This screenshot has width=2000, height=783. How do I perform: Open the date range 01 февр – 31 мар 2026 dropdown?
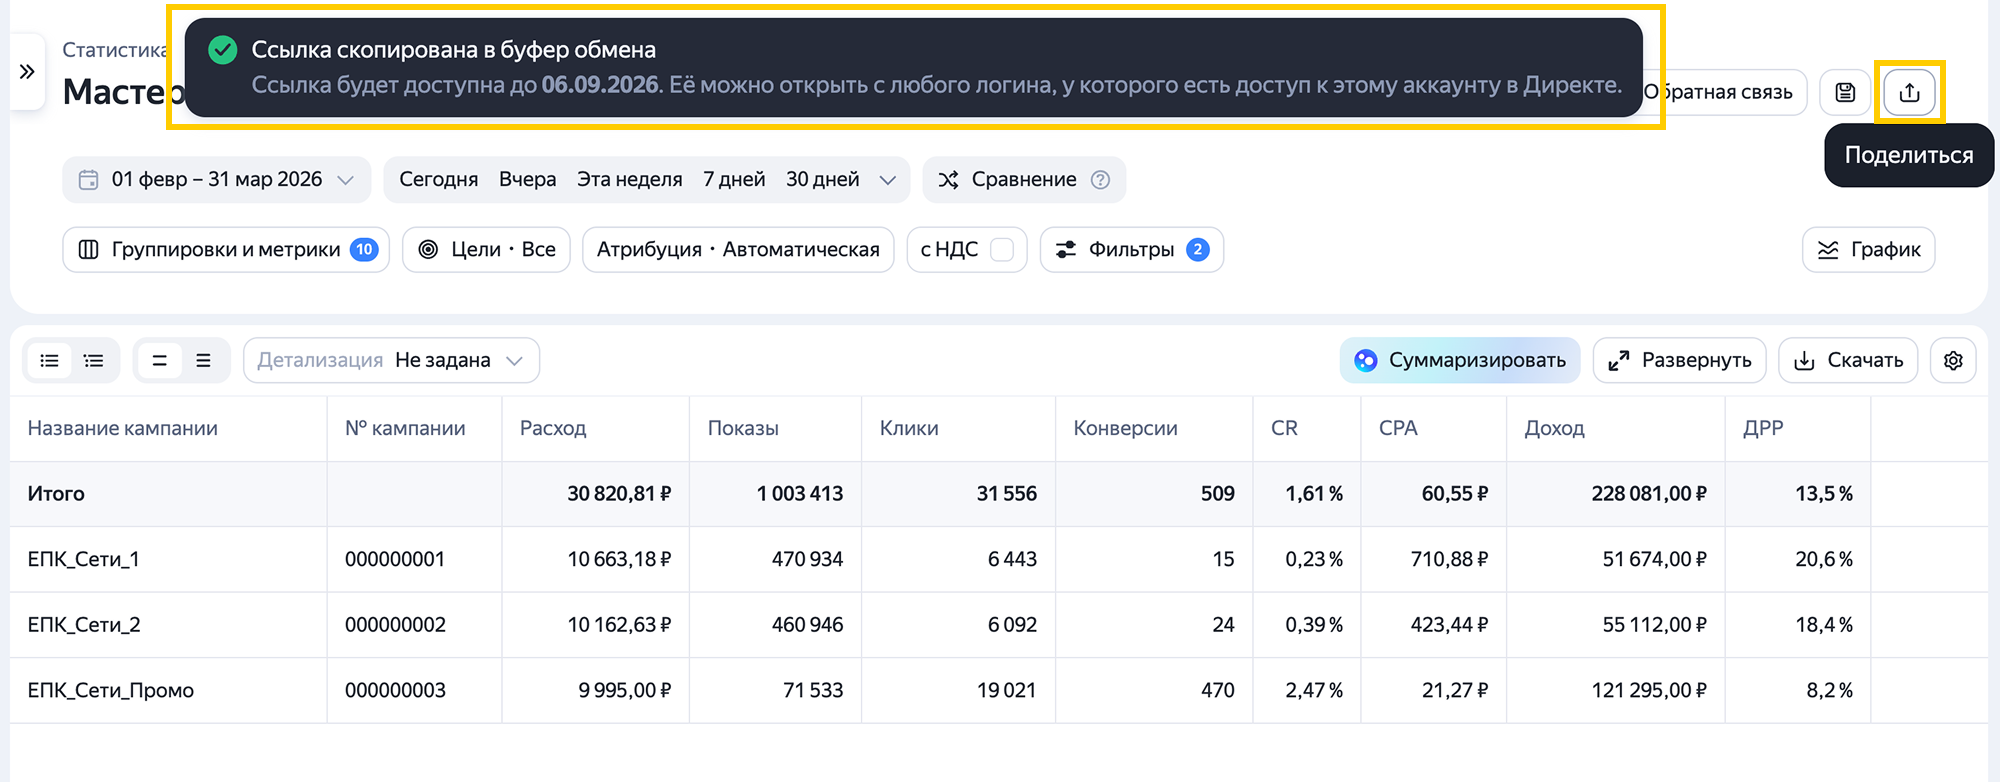[216, 180]
